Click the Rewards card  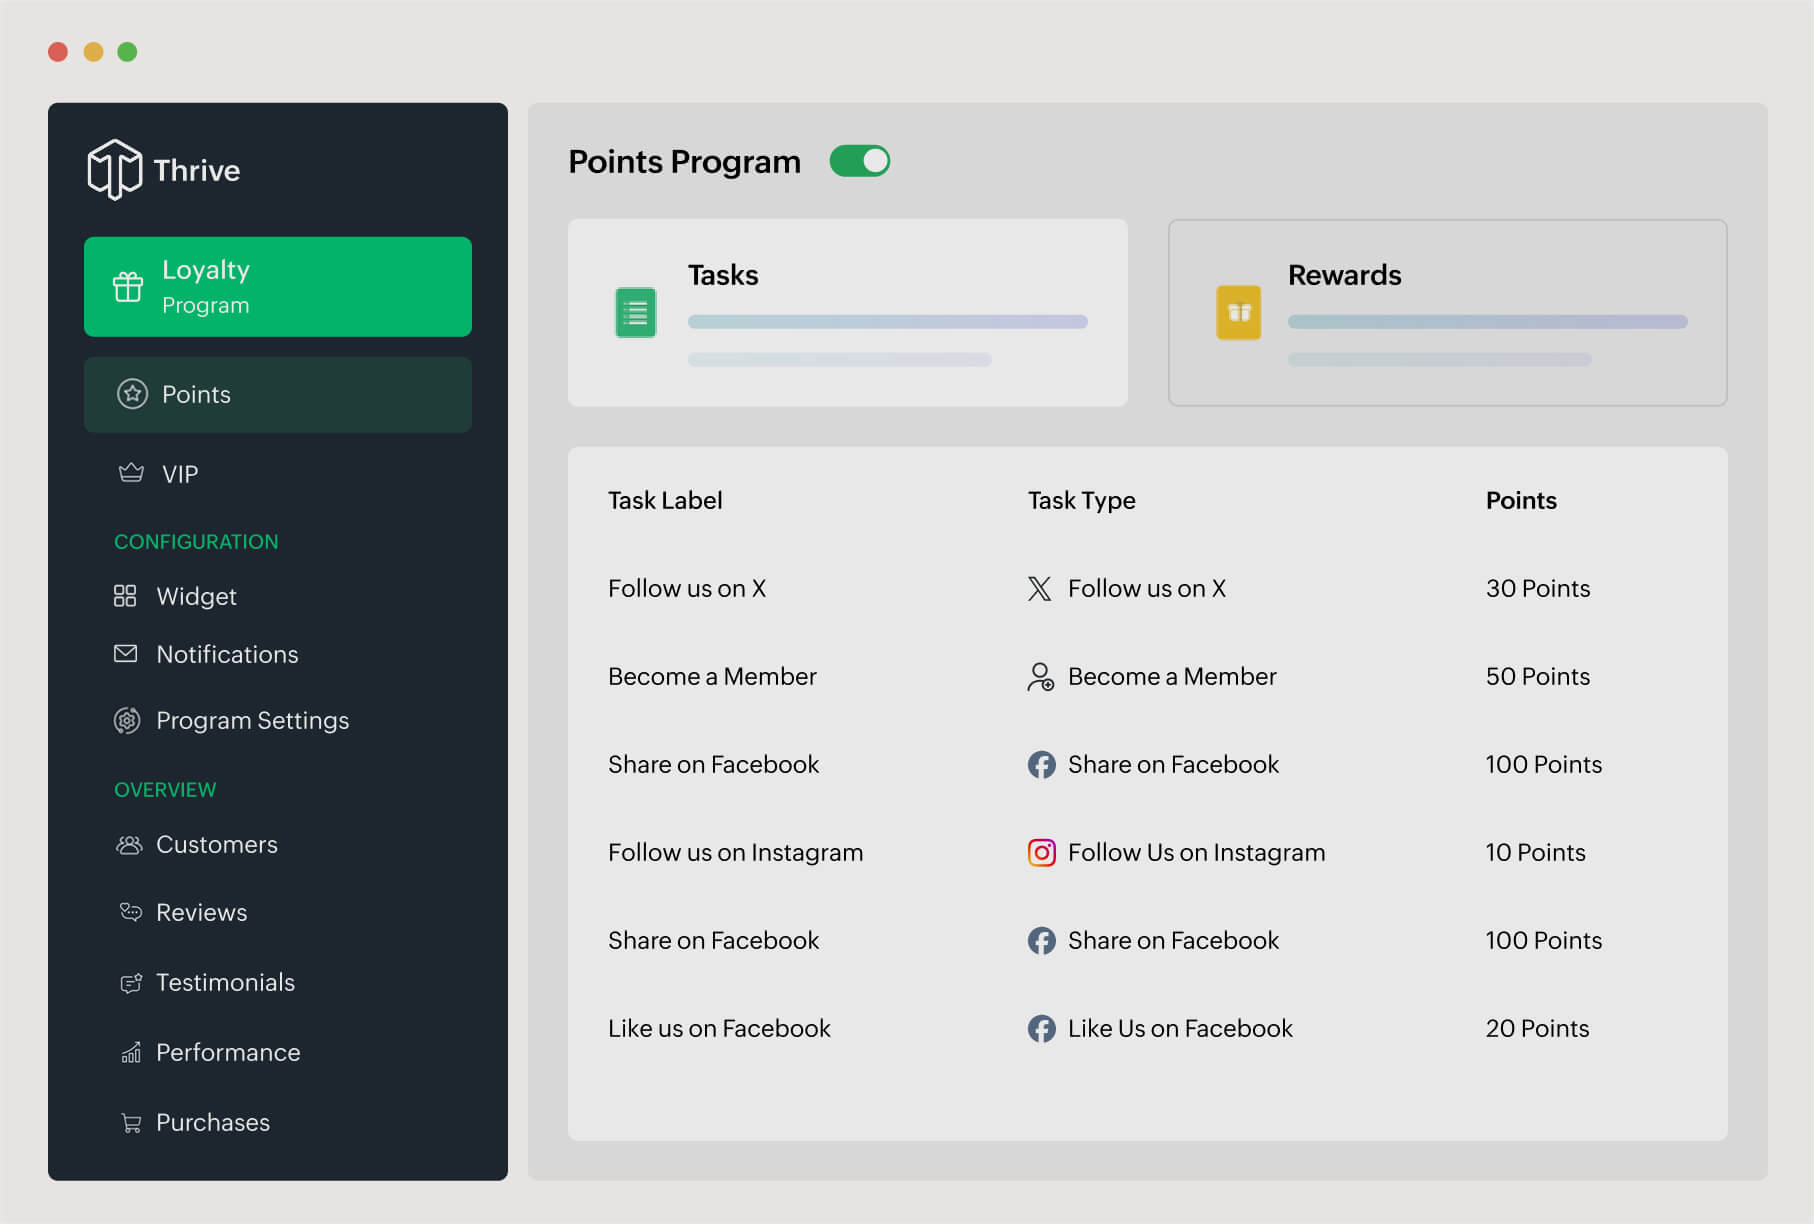[1447, 312]
